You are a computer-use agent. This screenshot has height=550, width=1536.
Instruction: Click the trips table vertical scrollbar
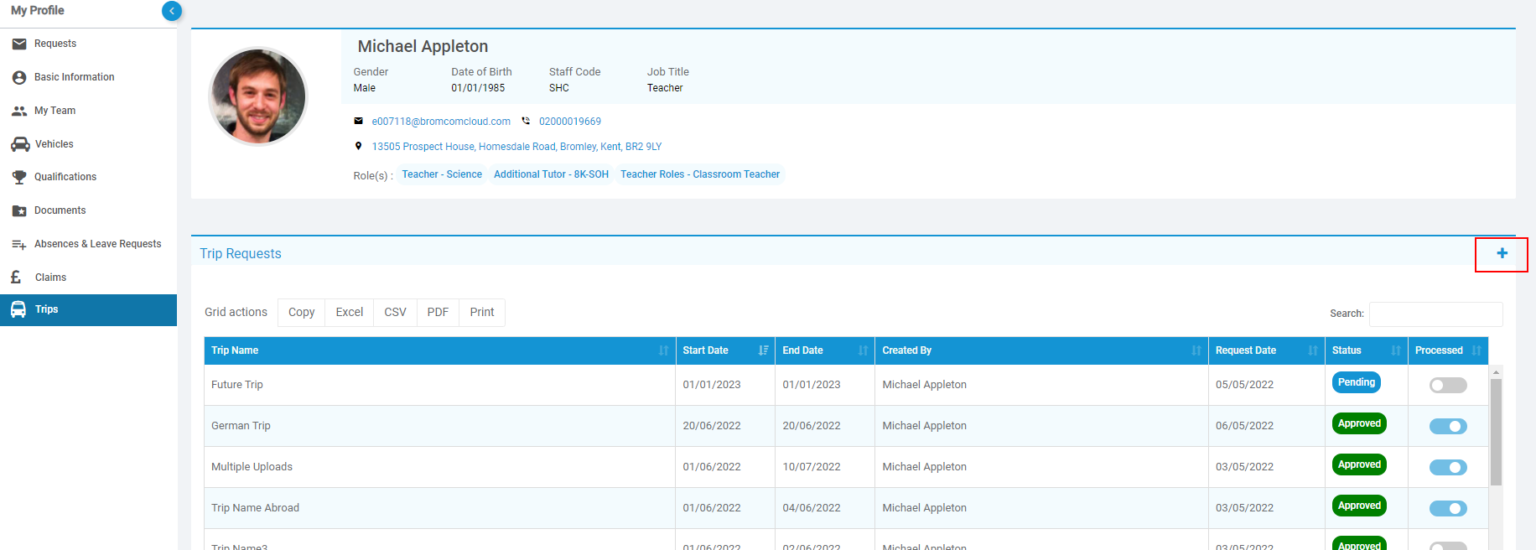tap(1495, 430)
